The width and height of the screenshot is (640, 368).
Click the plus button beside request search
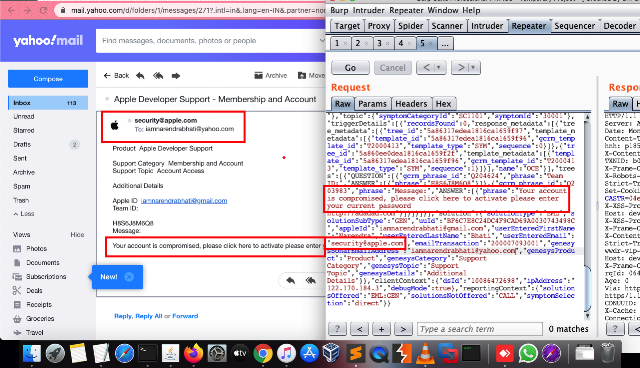coord(381,329)
